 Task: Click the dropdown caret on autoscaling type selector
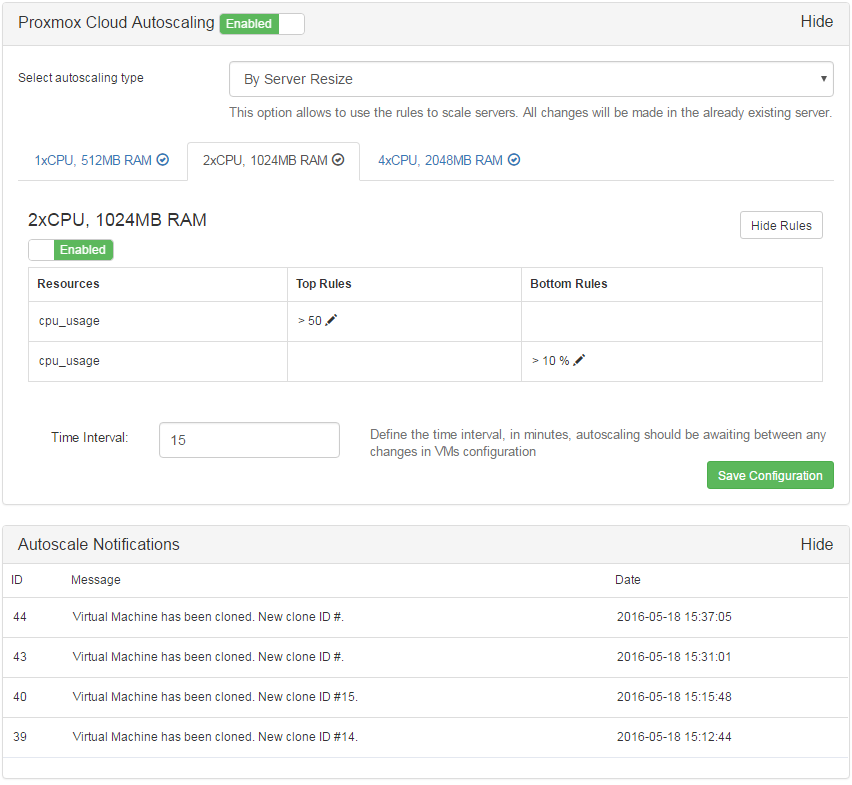pyautogui.click(x=822, y=78)
